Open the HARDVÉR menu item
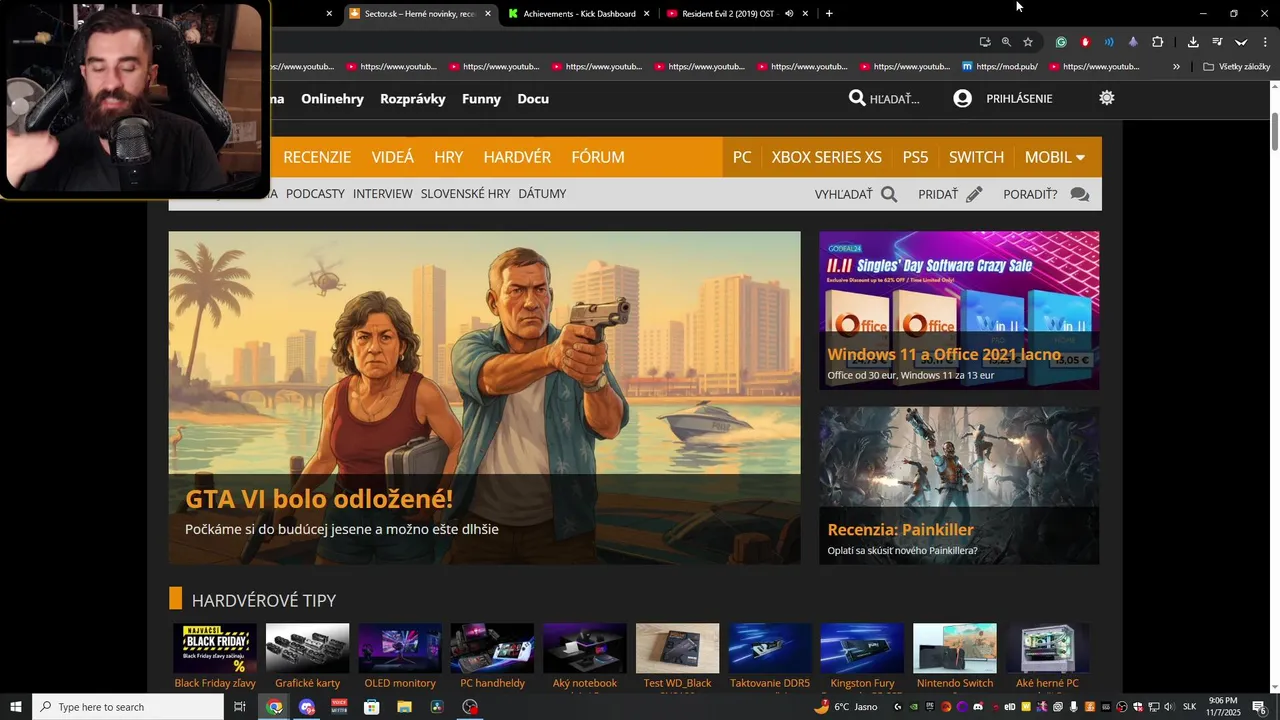The height and width of the screenshot is (720, 1280). [x=517, y=157]
